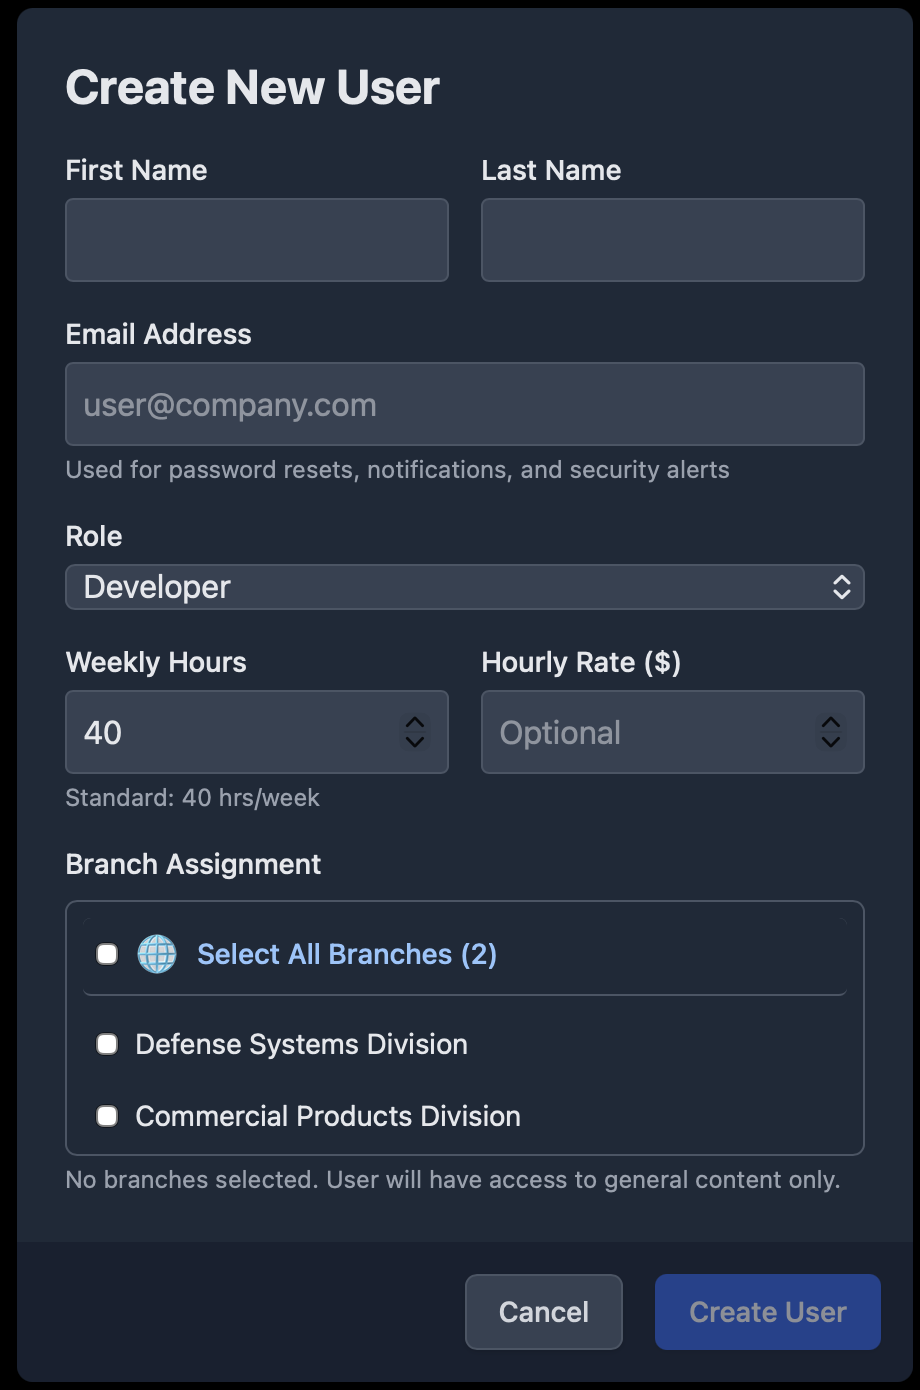Click the Defense Systems Division label
Image resolution: width=920 pixels, height=1390 pixels.
(301, 1044)
